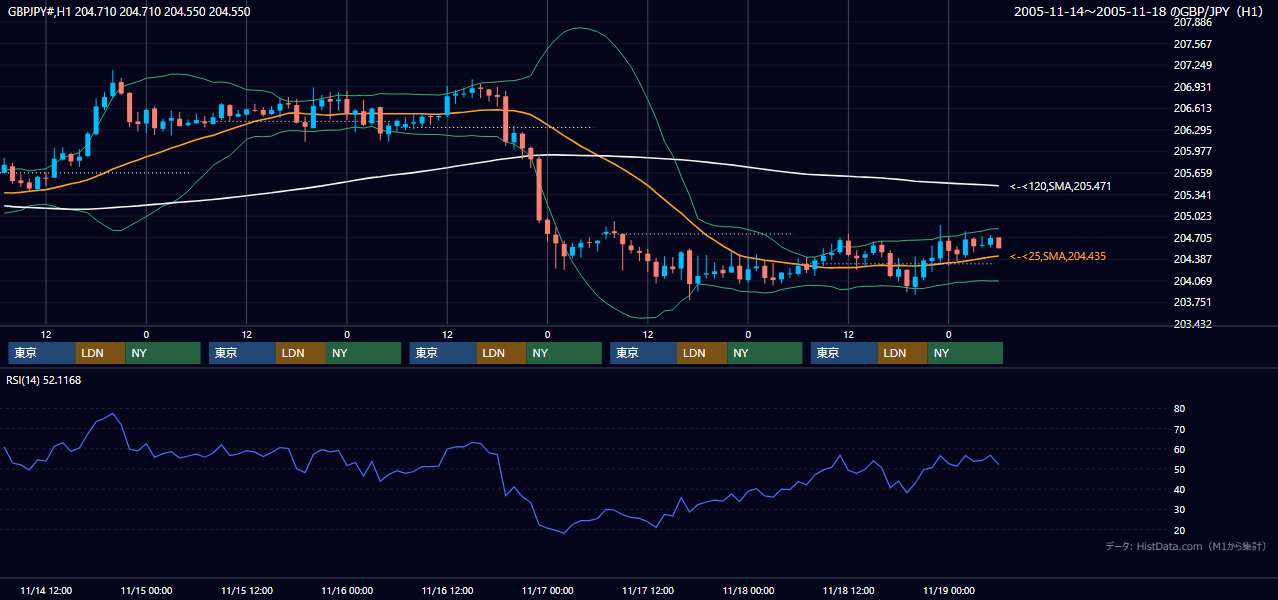This screenshot has width=1278, height=600.
Task: Click the LDN session box for 11/16
Action: click(502, 353)
